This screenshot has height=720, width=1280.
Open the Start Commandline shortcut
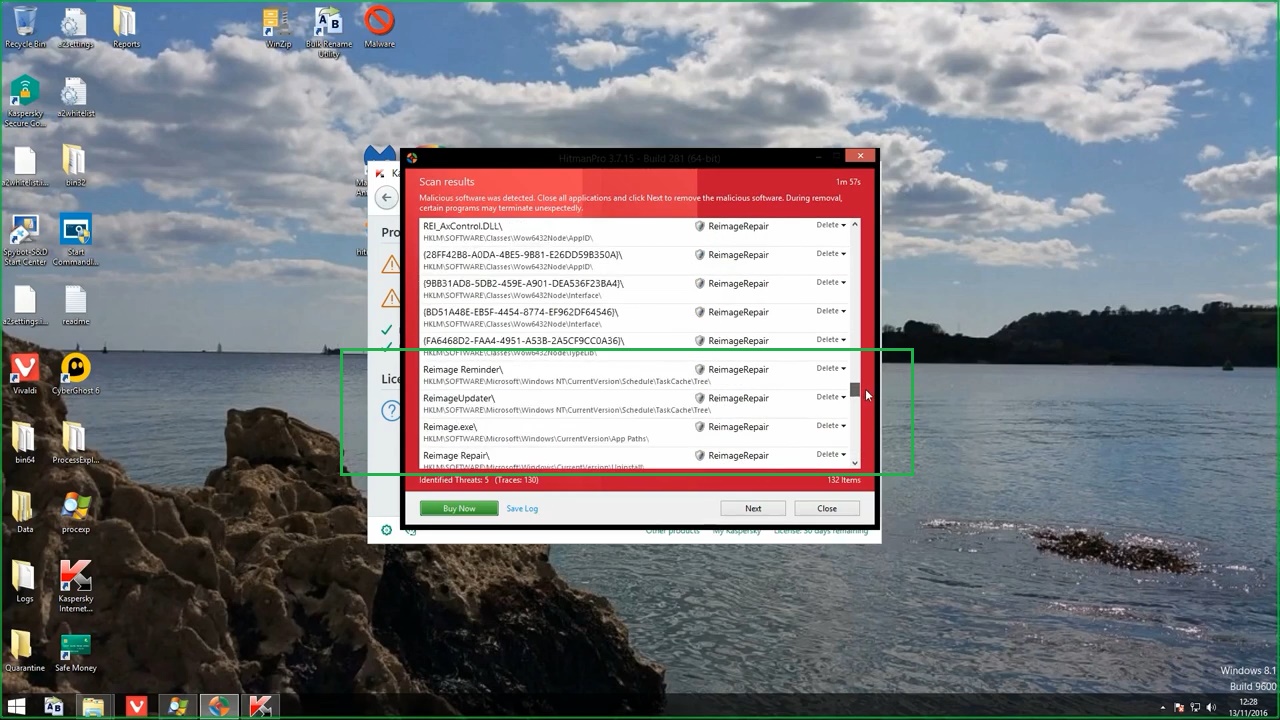pyautogui.click(x=75, y=240)
